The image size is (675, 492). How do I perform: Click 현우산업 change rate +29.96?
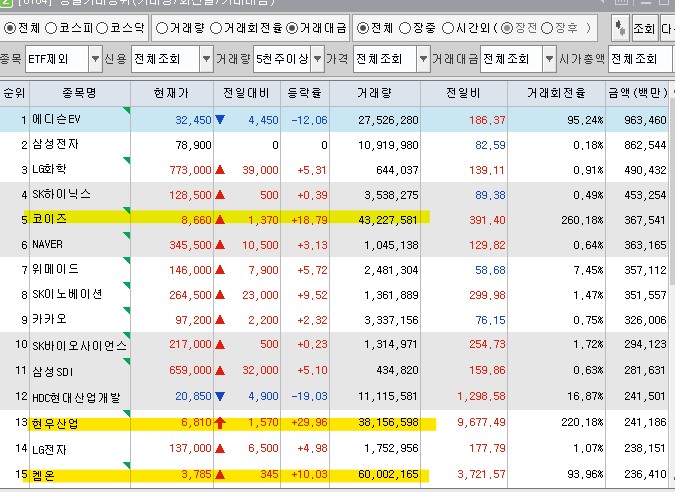coord(310,422)
